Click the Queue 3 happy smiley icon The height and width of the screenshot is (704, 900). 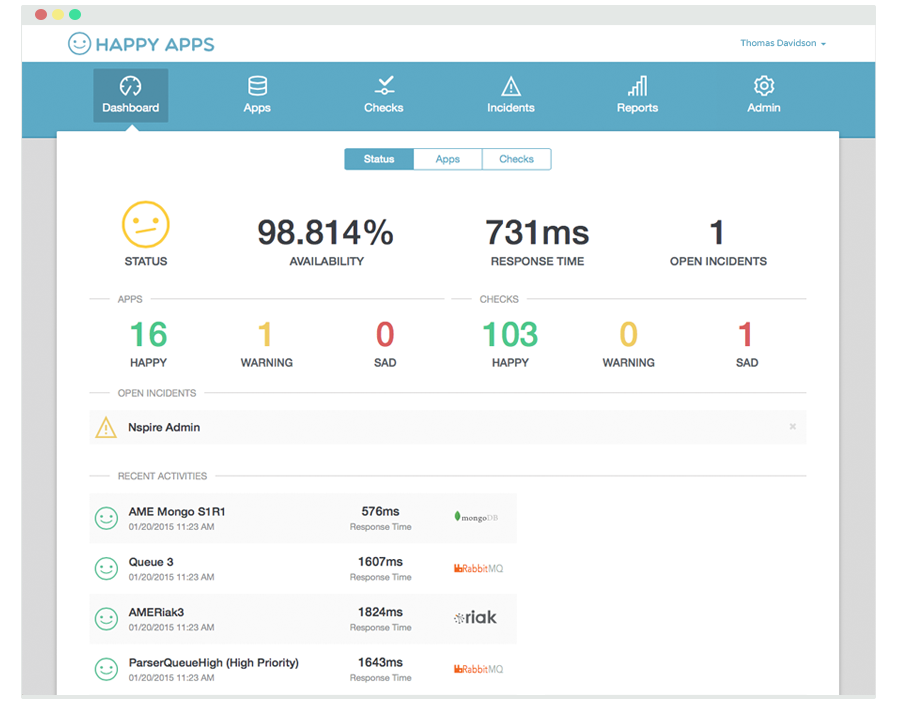pos(106,568)
